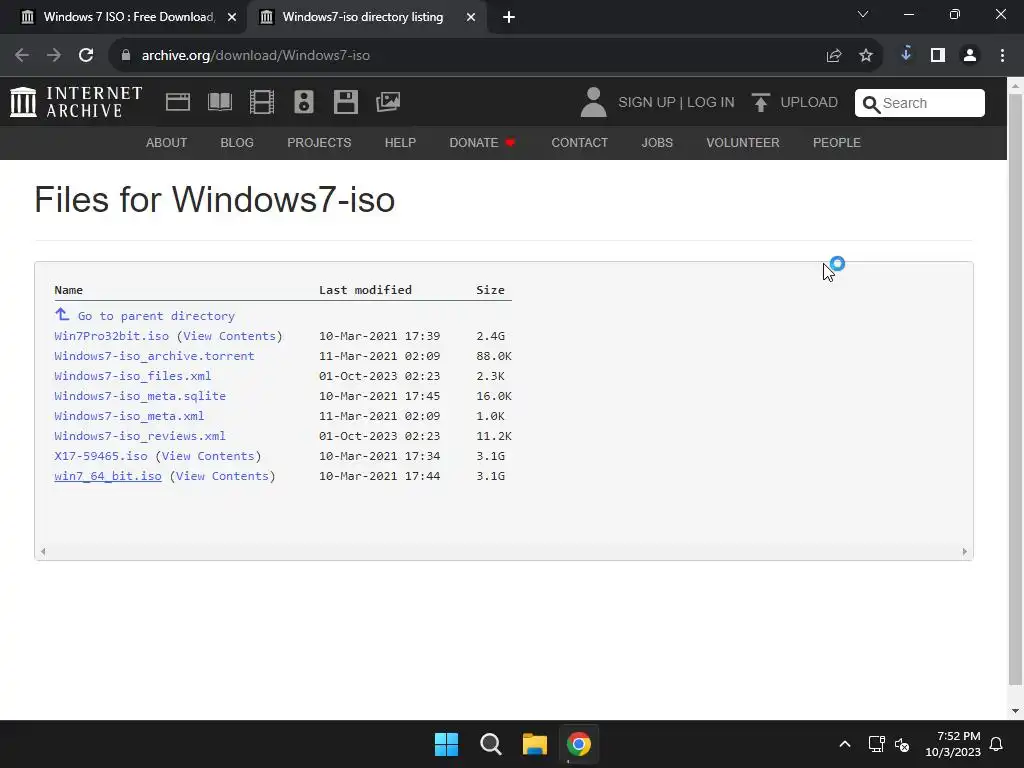Click the user avatar icon
This screenshot has width=1024, height=768.
click(x=593, y=103)
